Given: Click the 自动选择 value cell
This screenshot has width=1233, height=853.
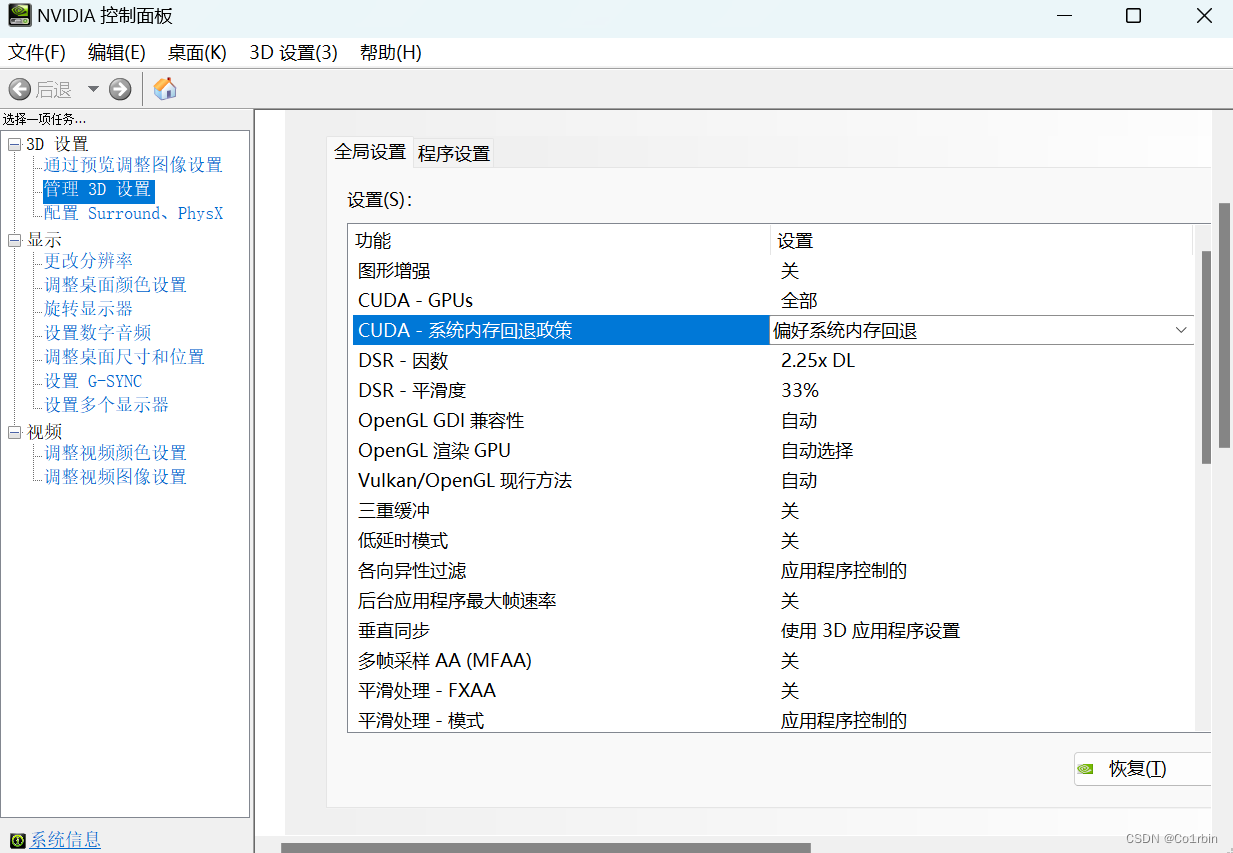Looking at the screenshot, I should click(817, 450).
